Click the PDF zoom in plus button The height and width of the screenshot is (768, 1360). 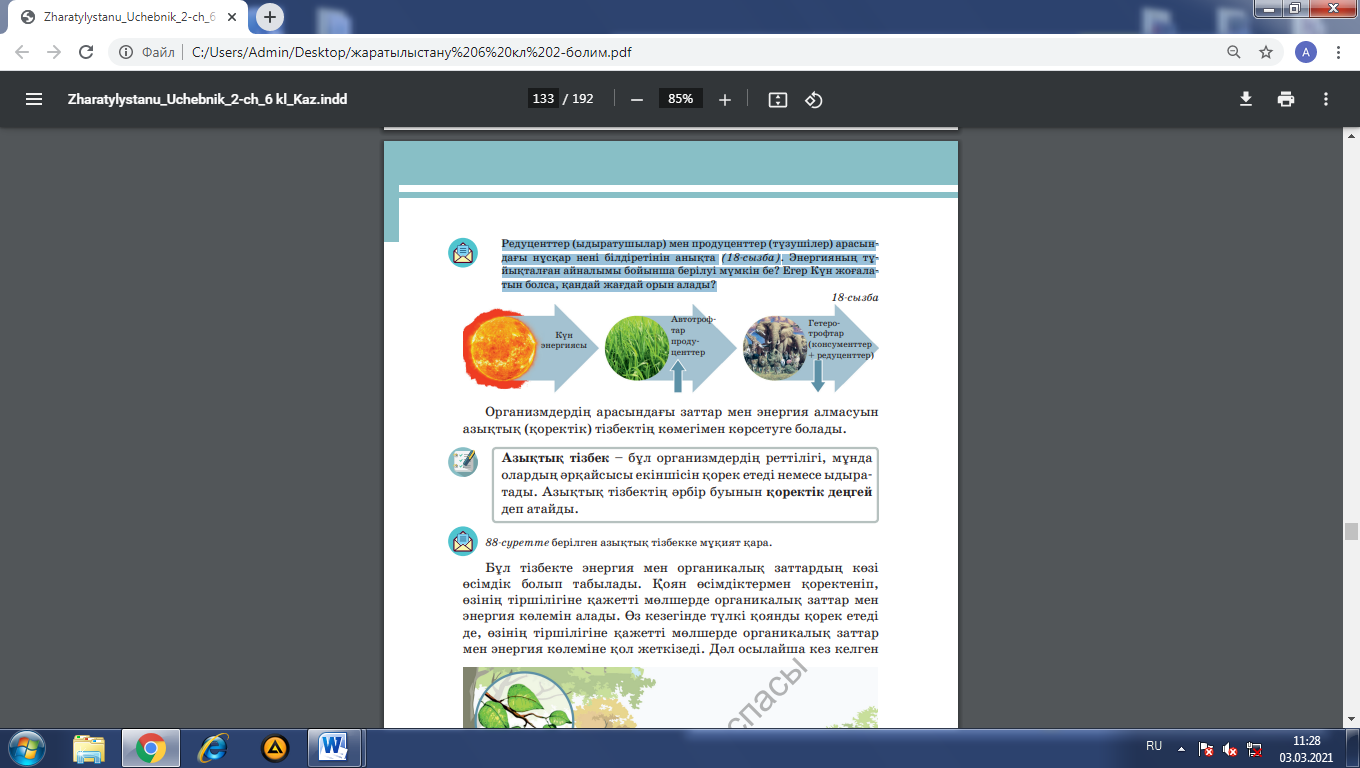[725, 99]
